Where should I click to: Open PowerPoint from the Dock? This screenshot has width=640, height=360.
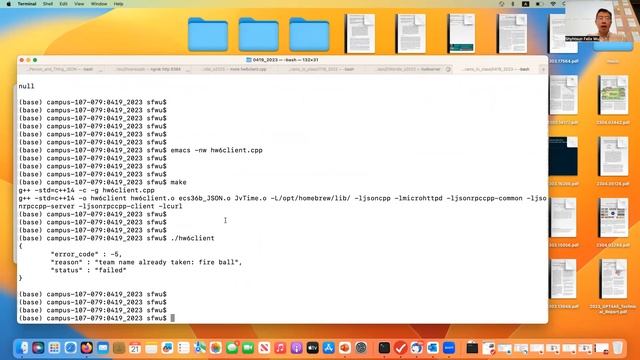tap(345, 348)
